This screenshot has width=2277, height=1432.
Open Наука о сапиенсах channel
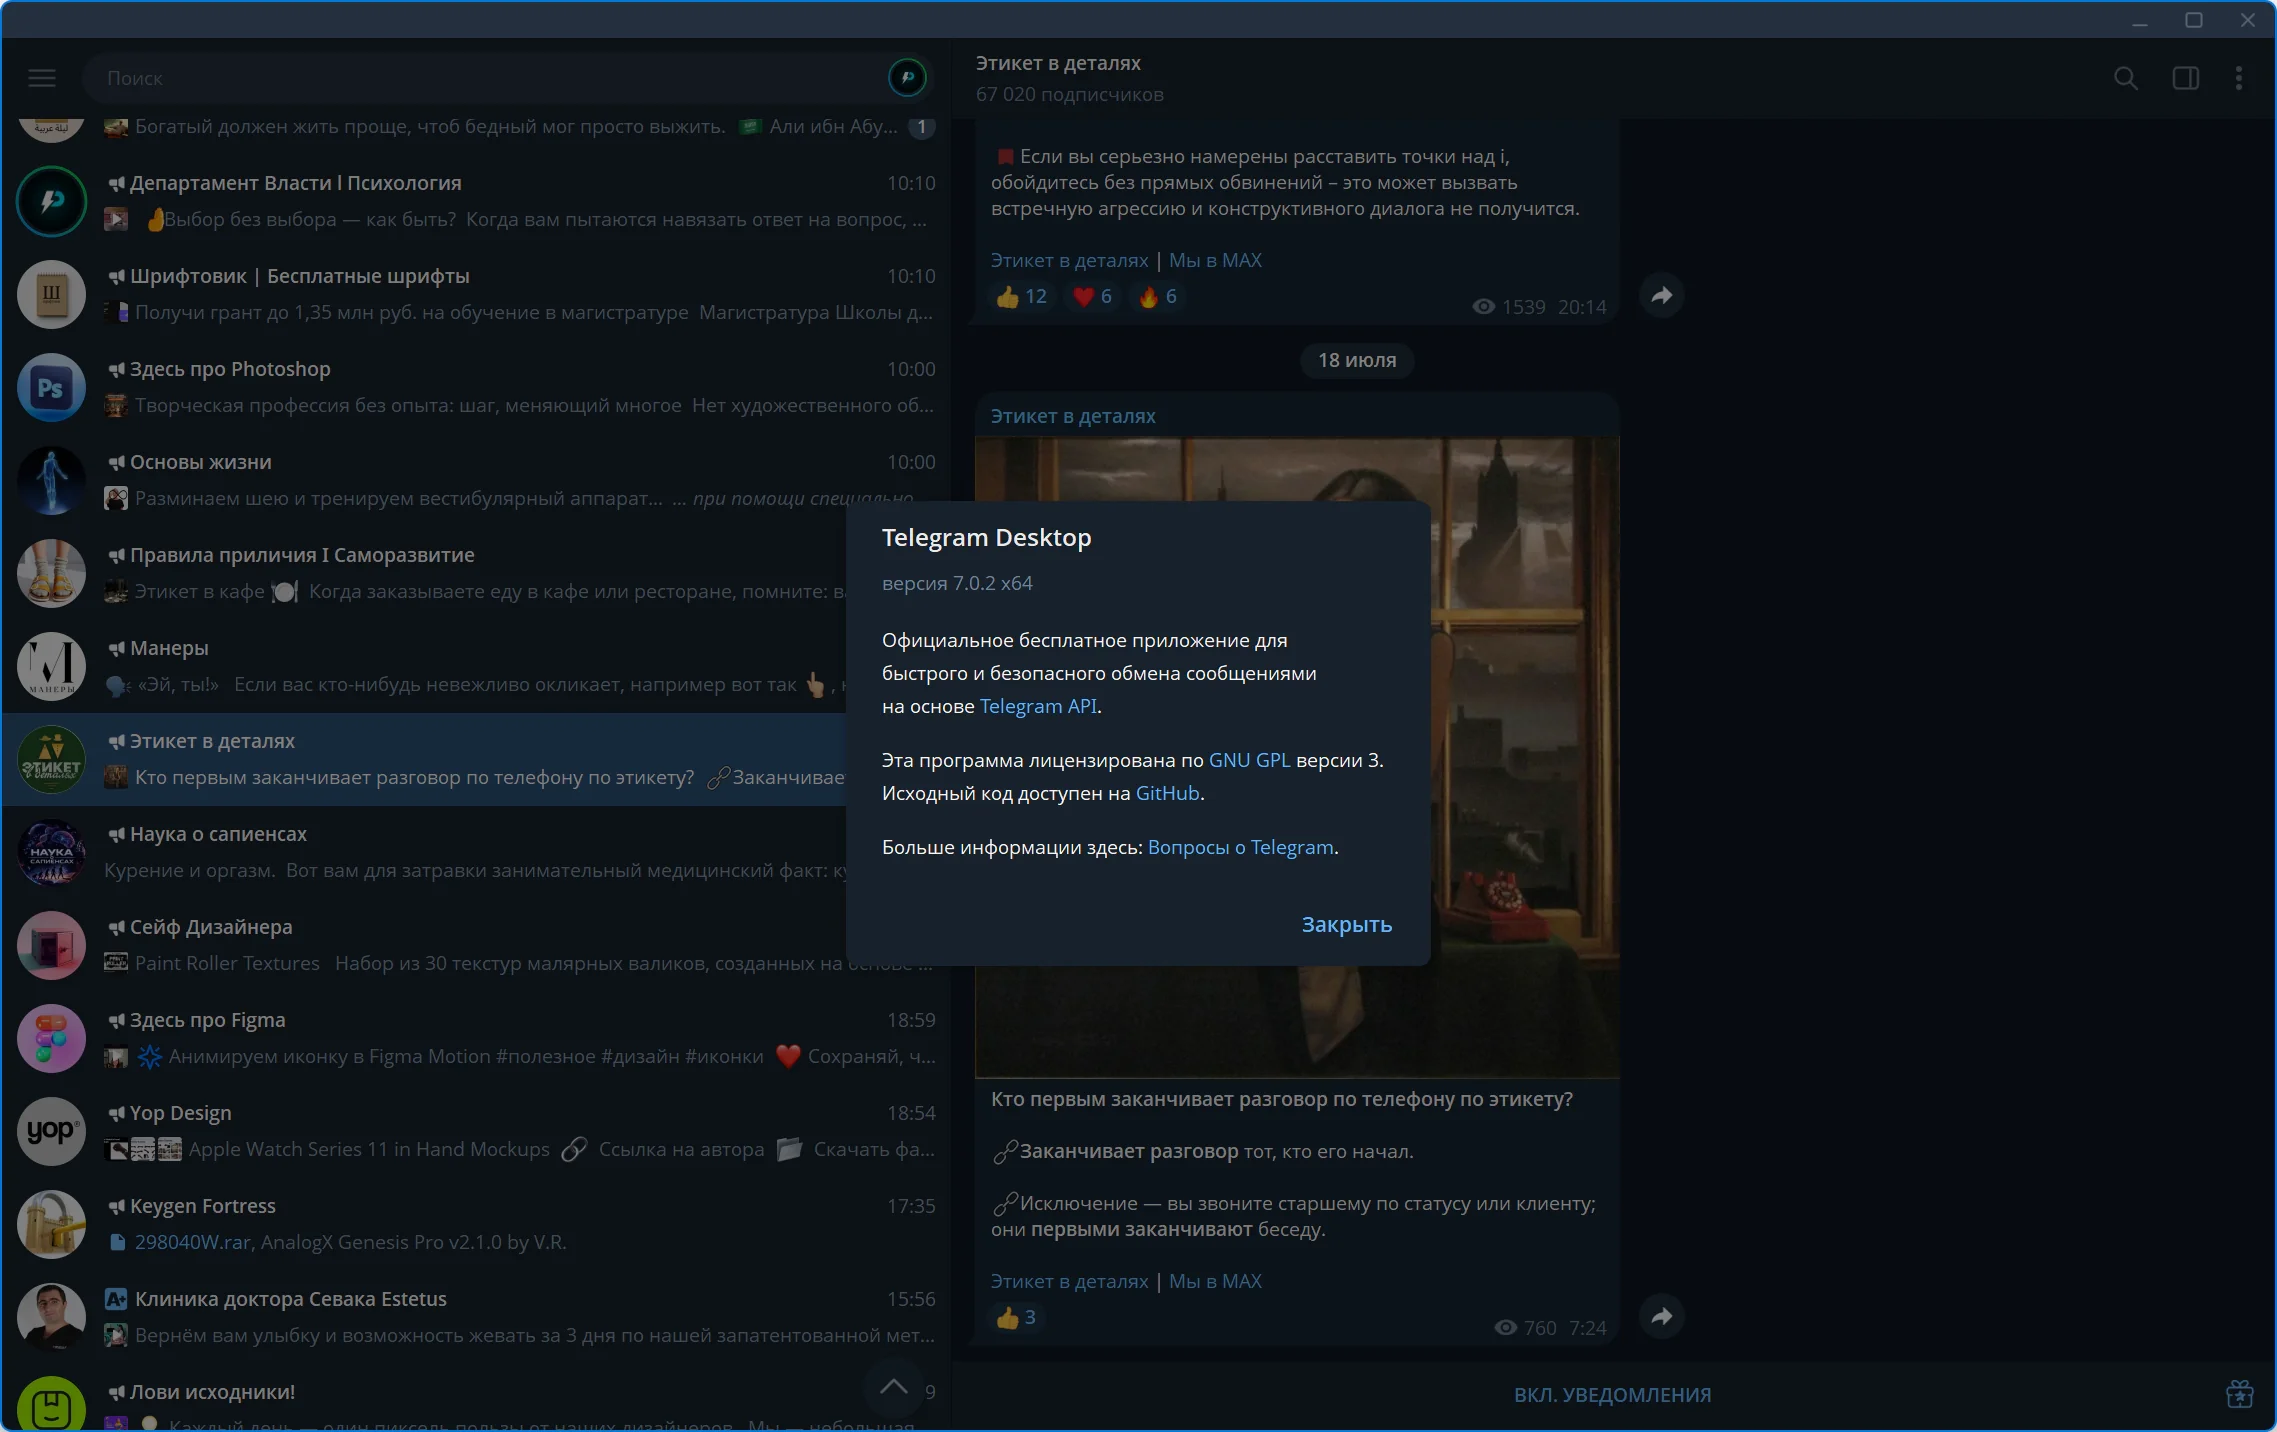pos(425,852)
